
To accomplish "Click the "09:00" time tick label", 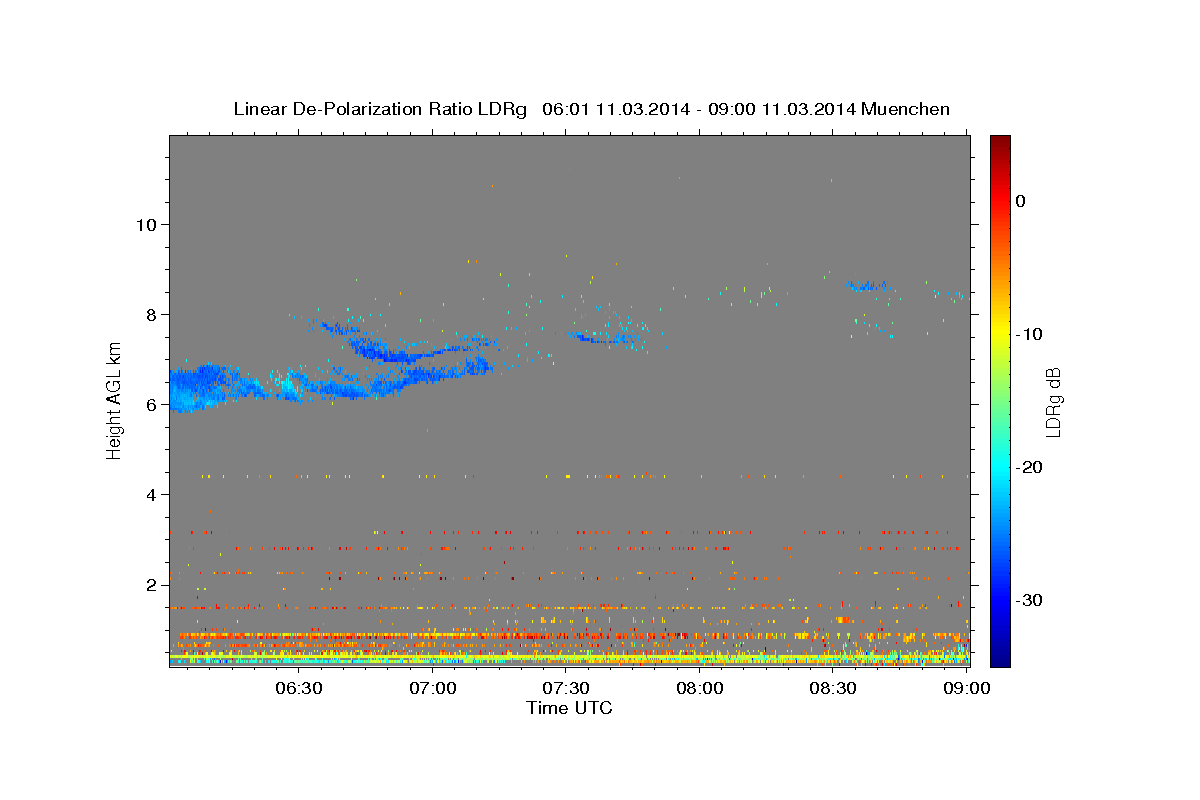I will 967,688.
